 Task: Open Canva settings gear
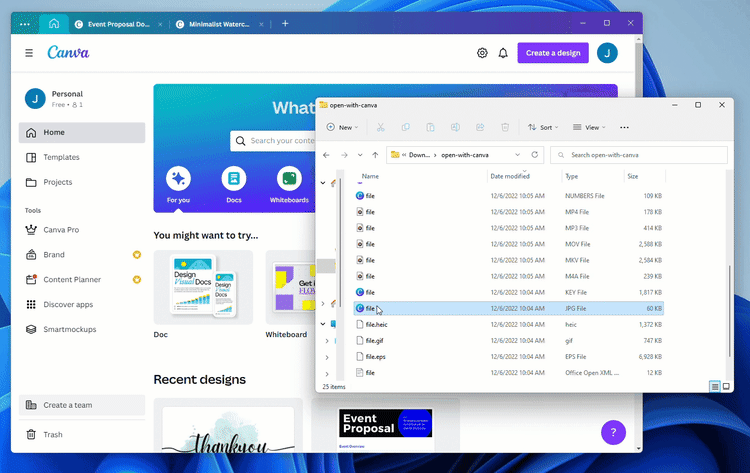[x=482, y=53]
